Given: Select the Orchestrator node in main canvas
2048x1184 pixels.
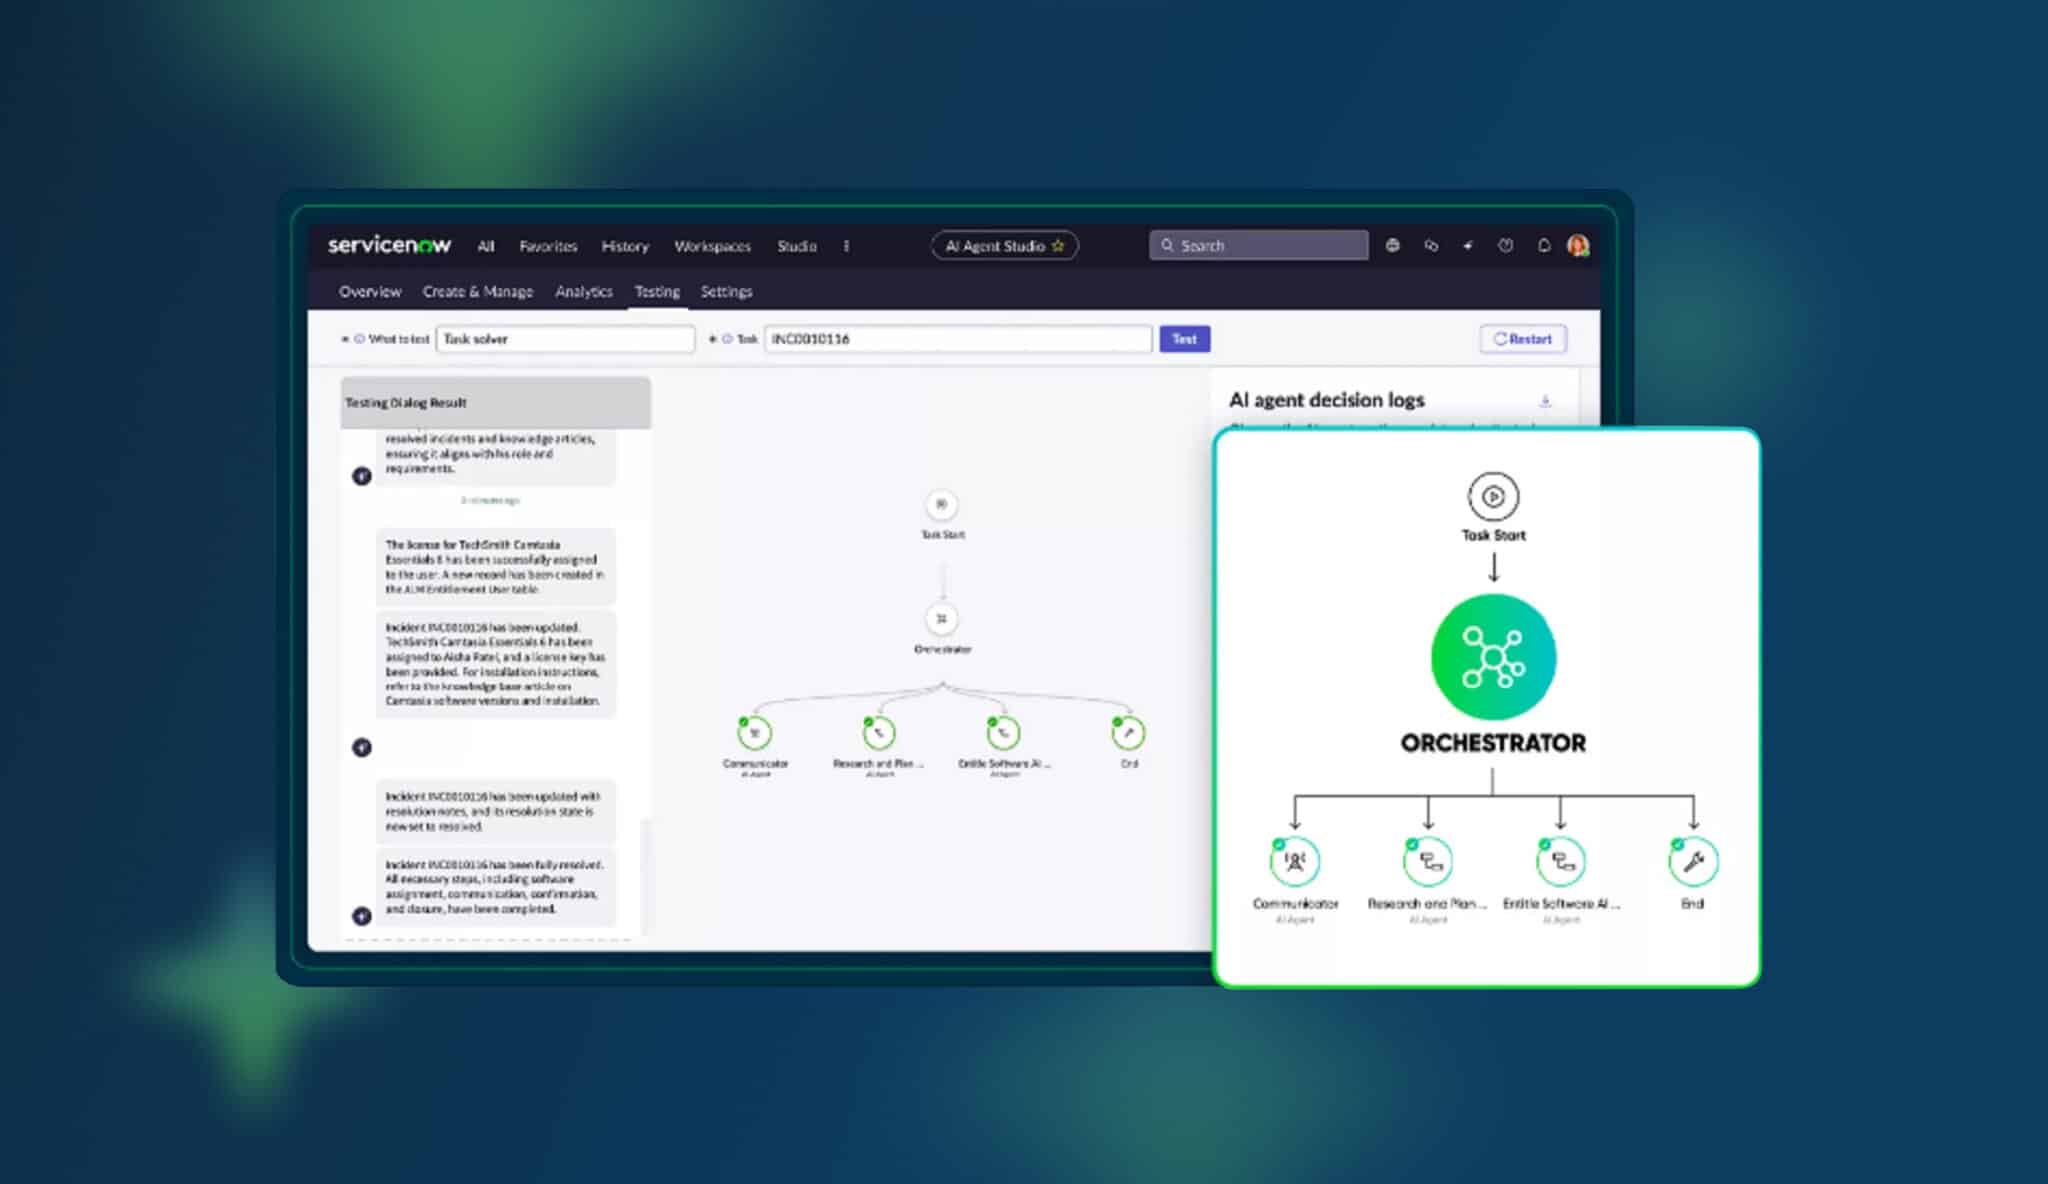Looking at the screenshot, I should (941, 619).
